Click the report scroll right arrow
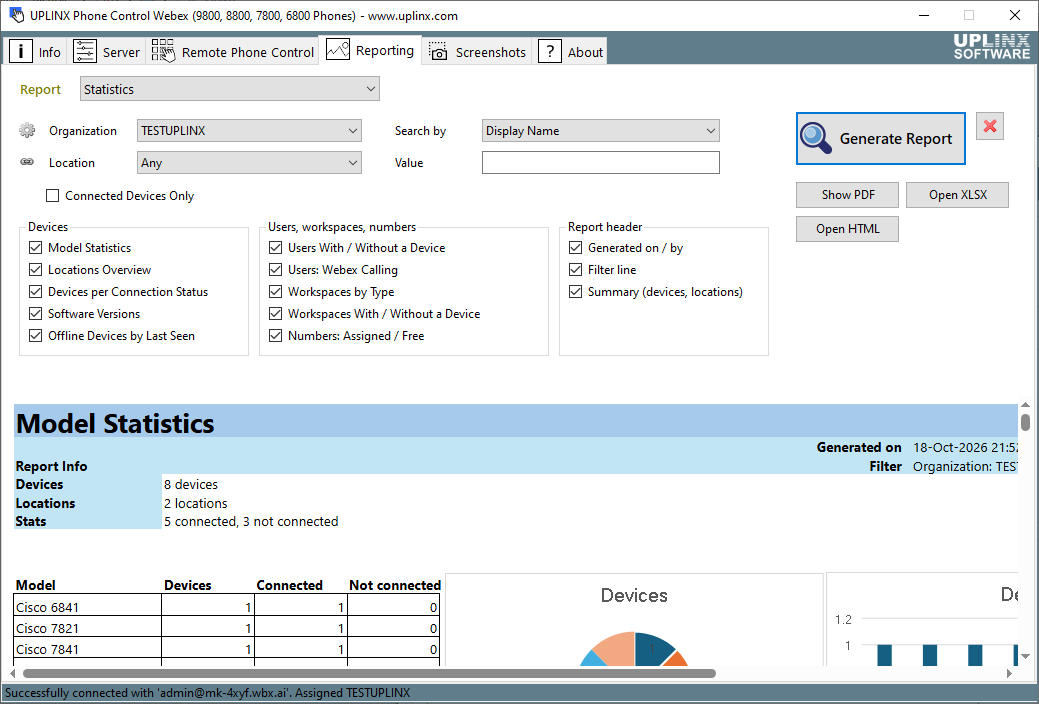 coord(1009,674)
